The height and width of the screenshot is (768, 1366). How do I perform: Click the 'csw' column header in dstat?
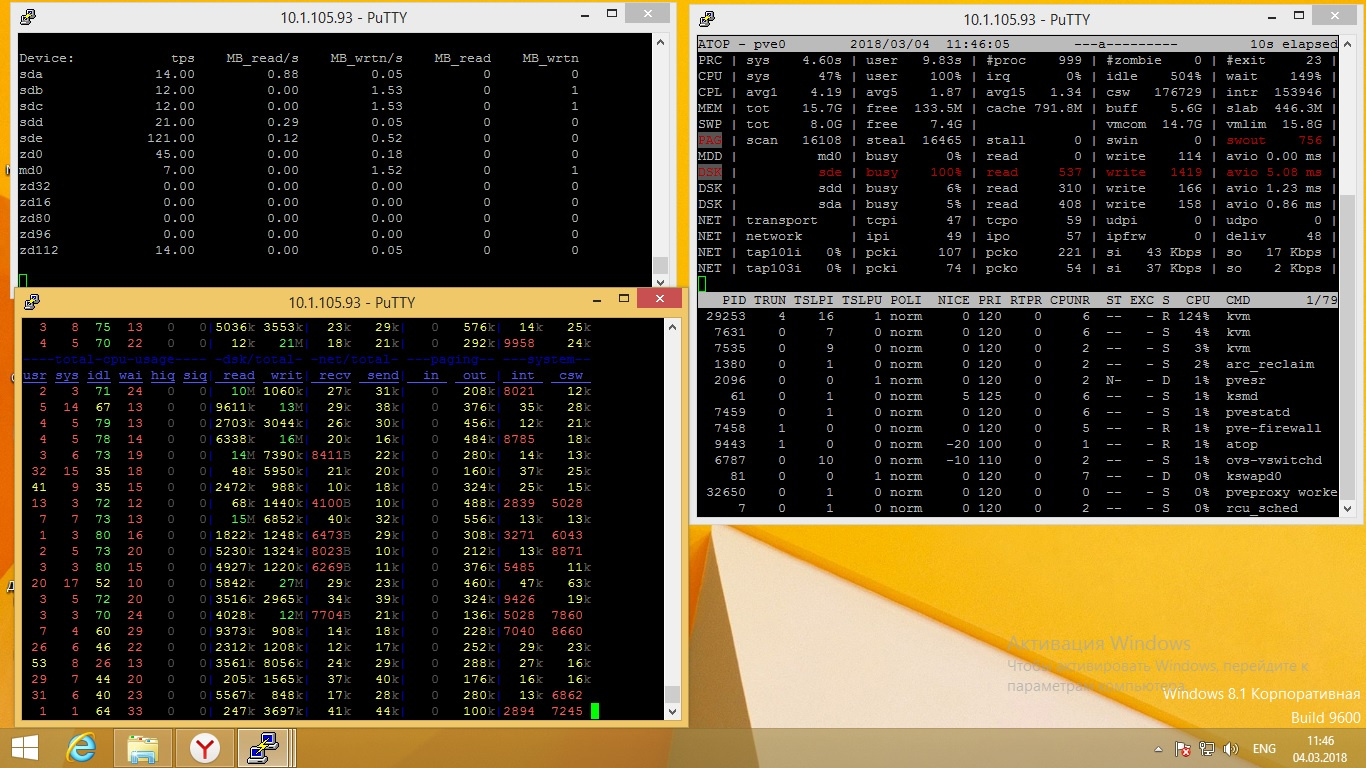pos(571,376)
